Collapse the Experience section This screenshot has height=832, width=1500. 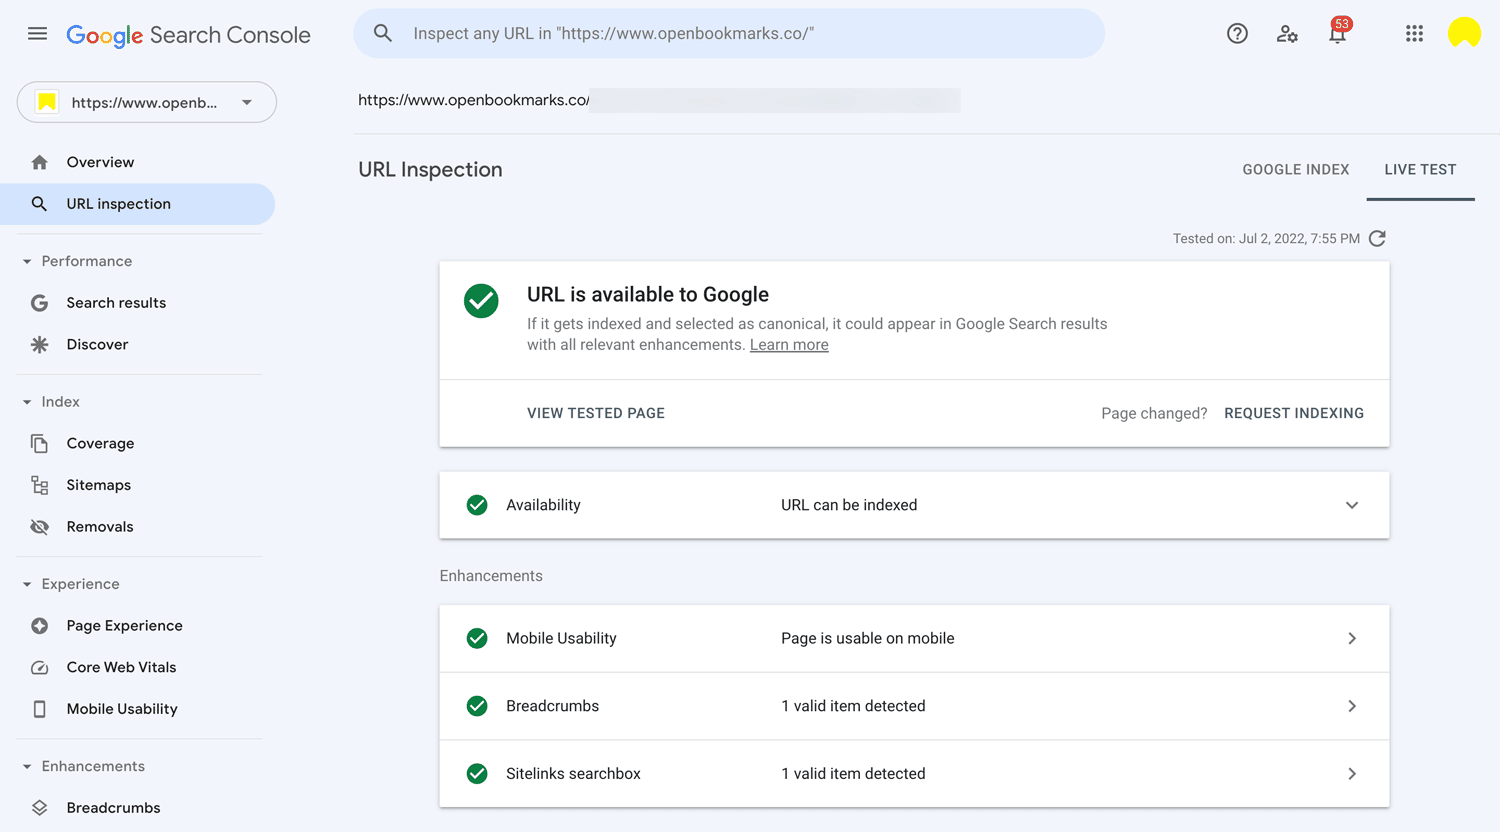(x=27, y=584)
